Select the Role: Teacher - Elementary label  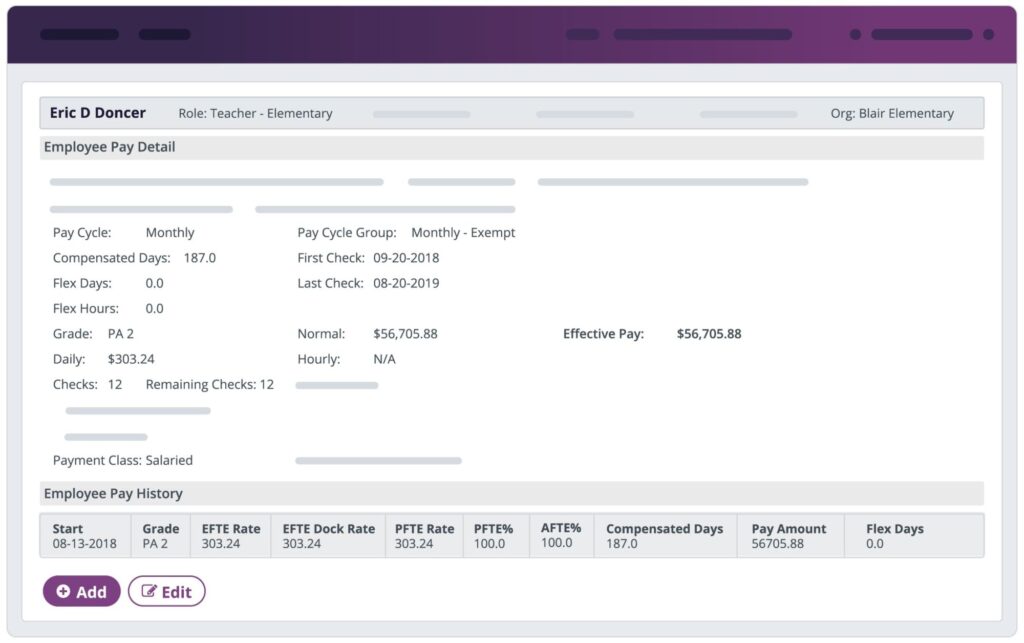(x=255, y=113)
